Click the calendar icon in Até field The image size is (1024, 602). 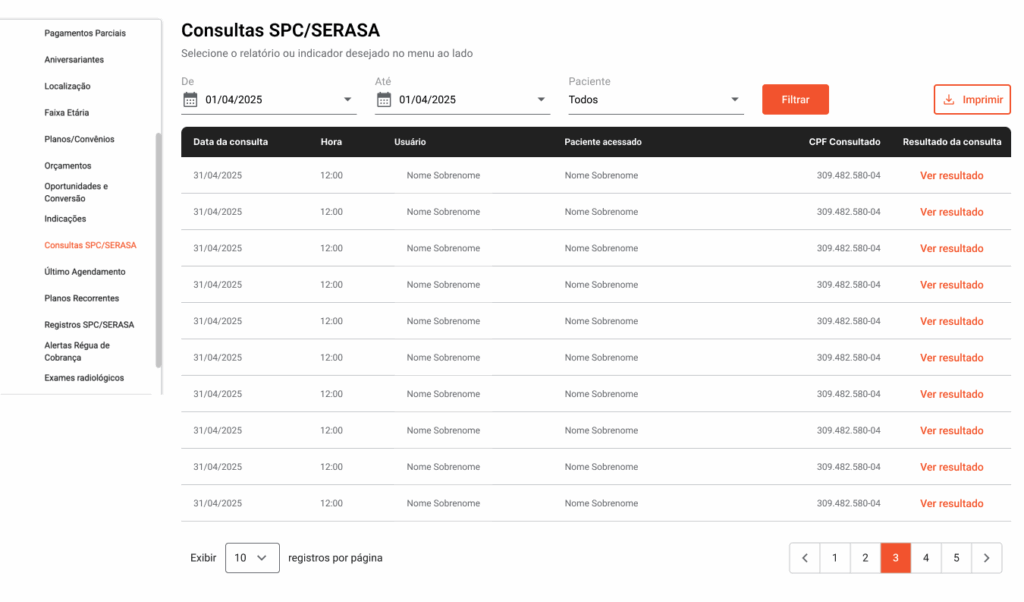[x=384, y=99]
